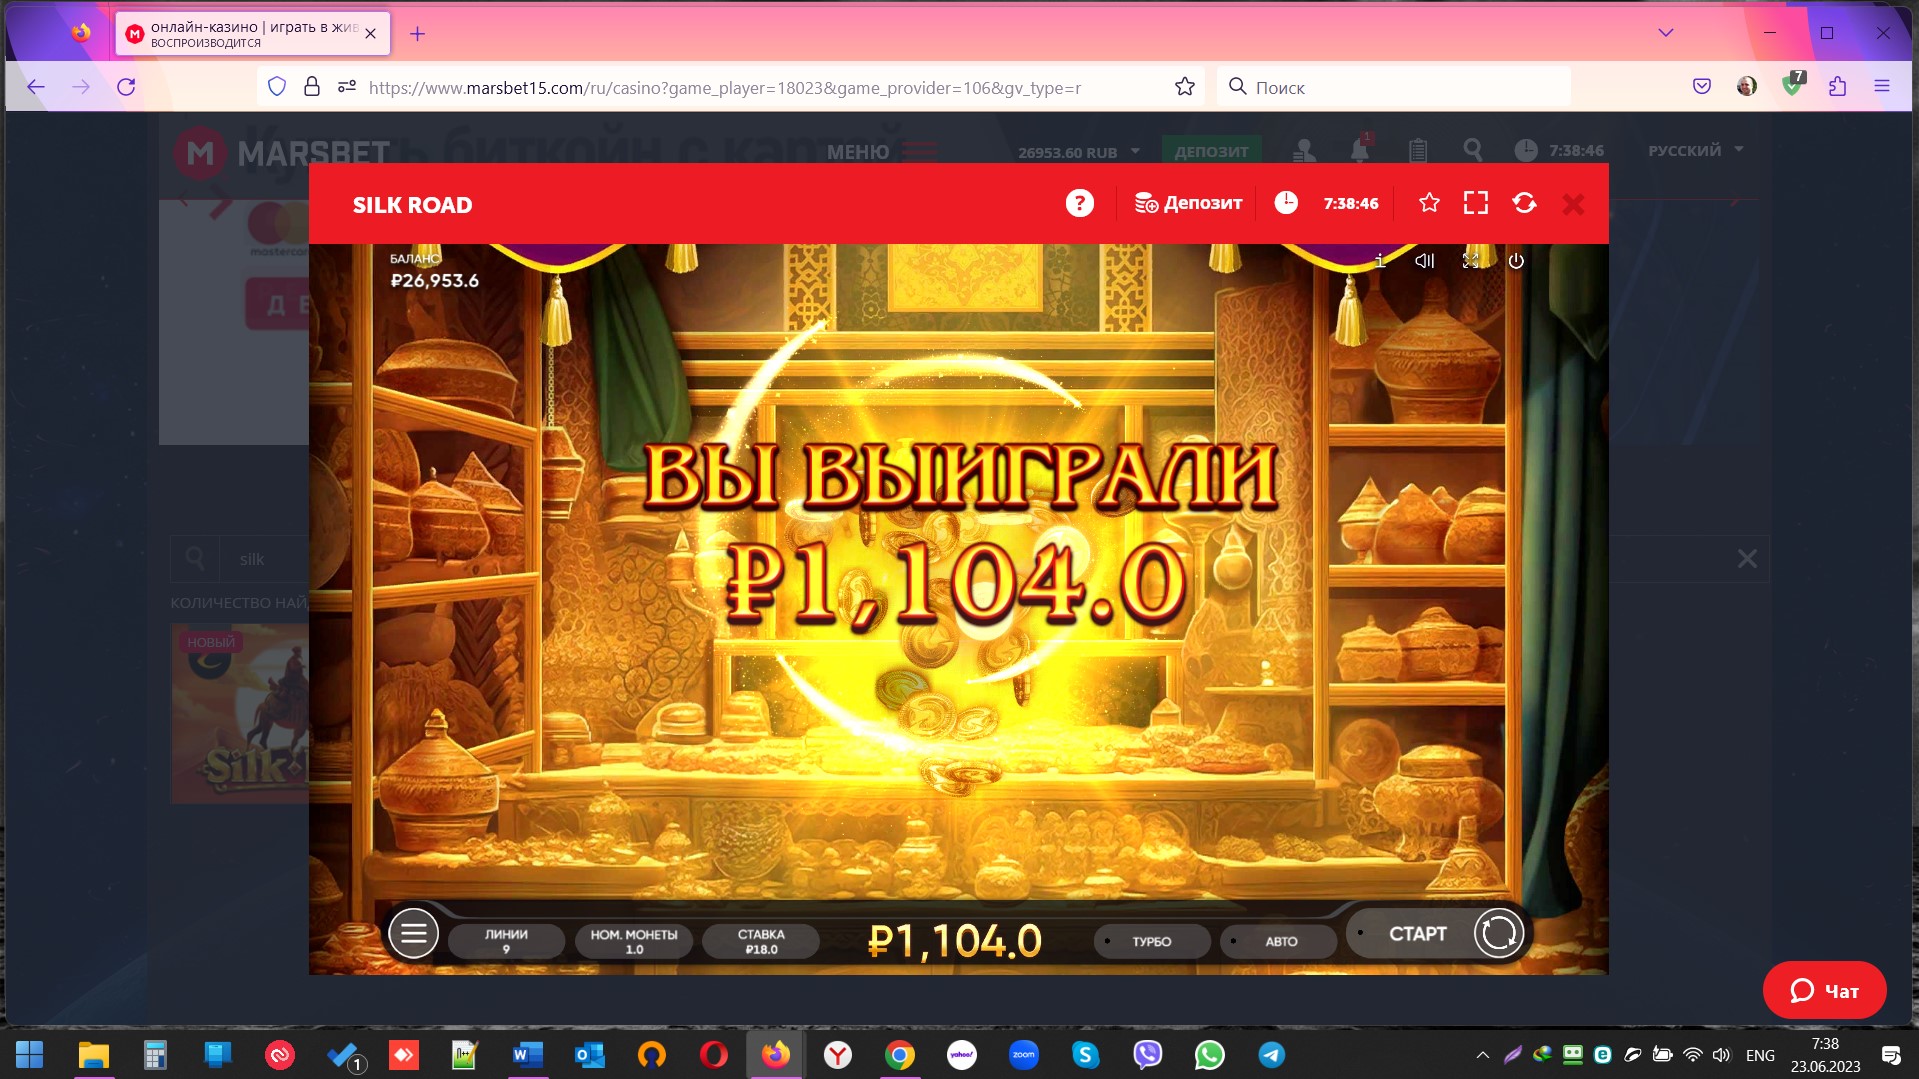Focus the Поиск search field
1919x1079 pixels.
tap(1394, 87)
